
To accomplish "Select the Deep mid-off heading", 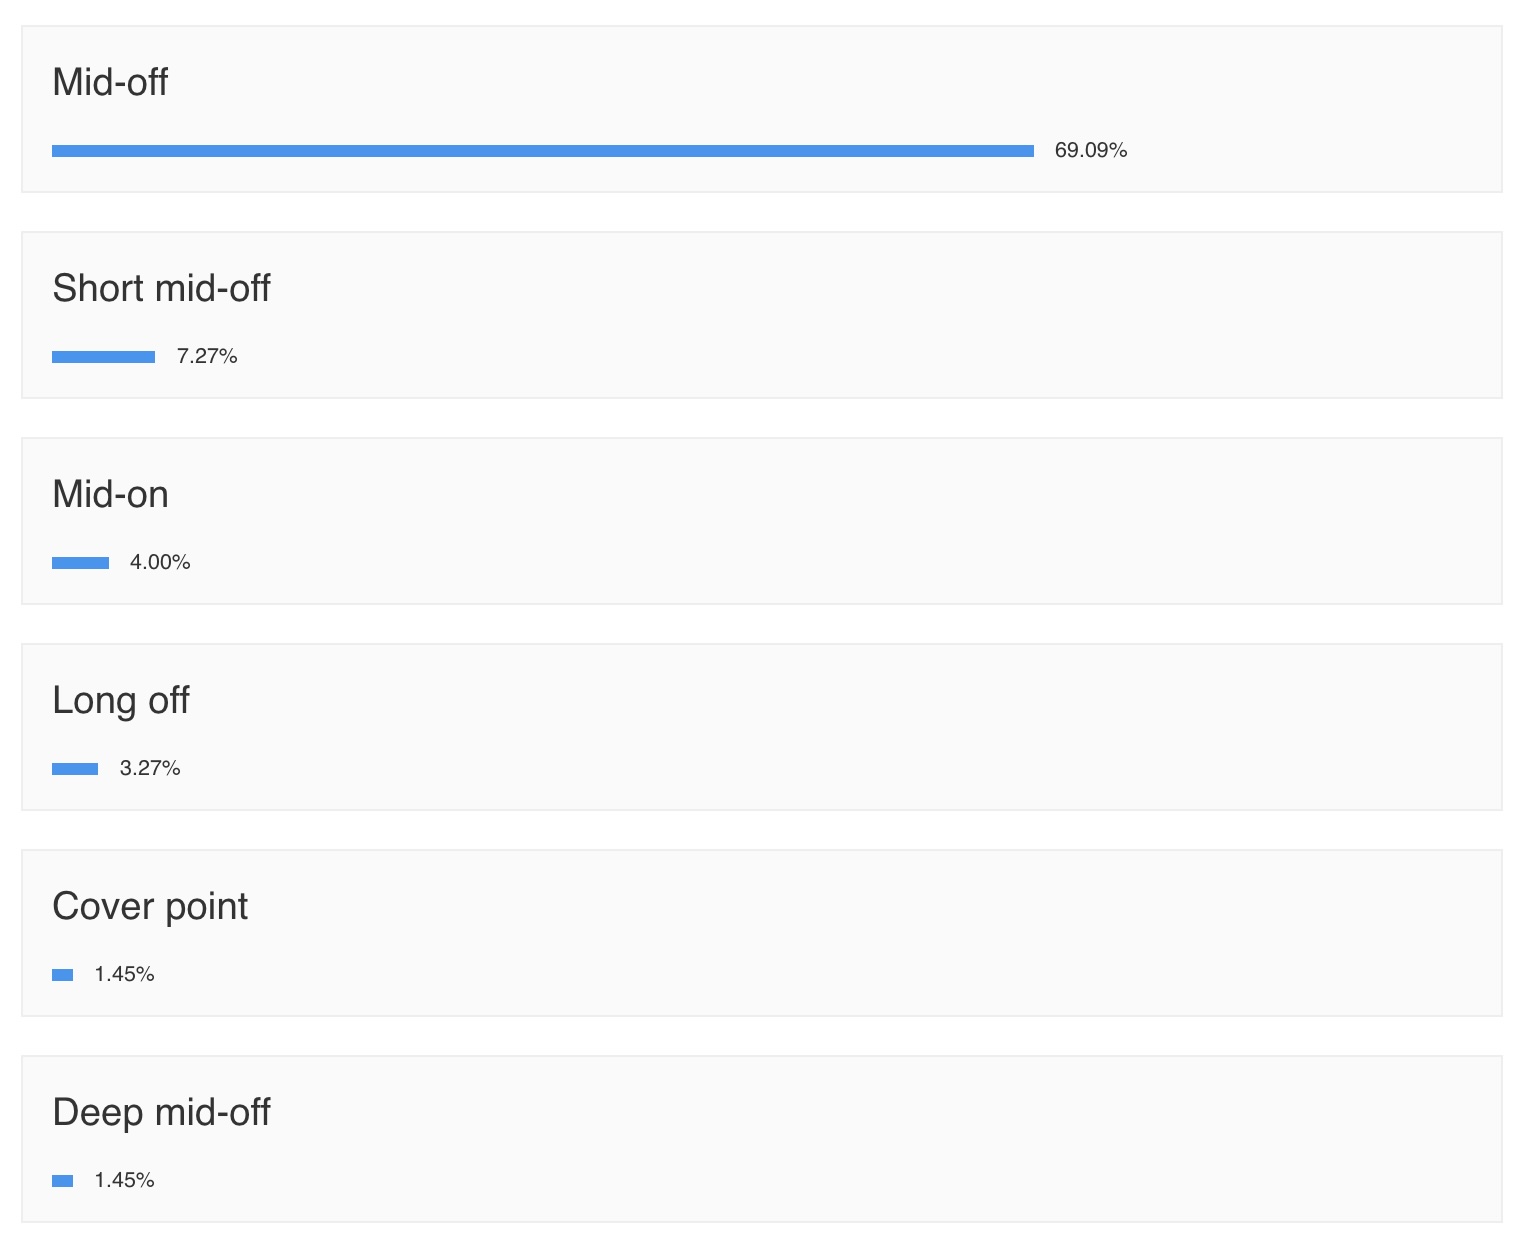I will [x=161, y=1112].
